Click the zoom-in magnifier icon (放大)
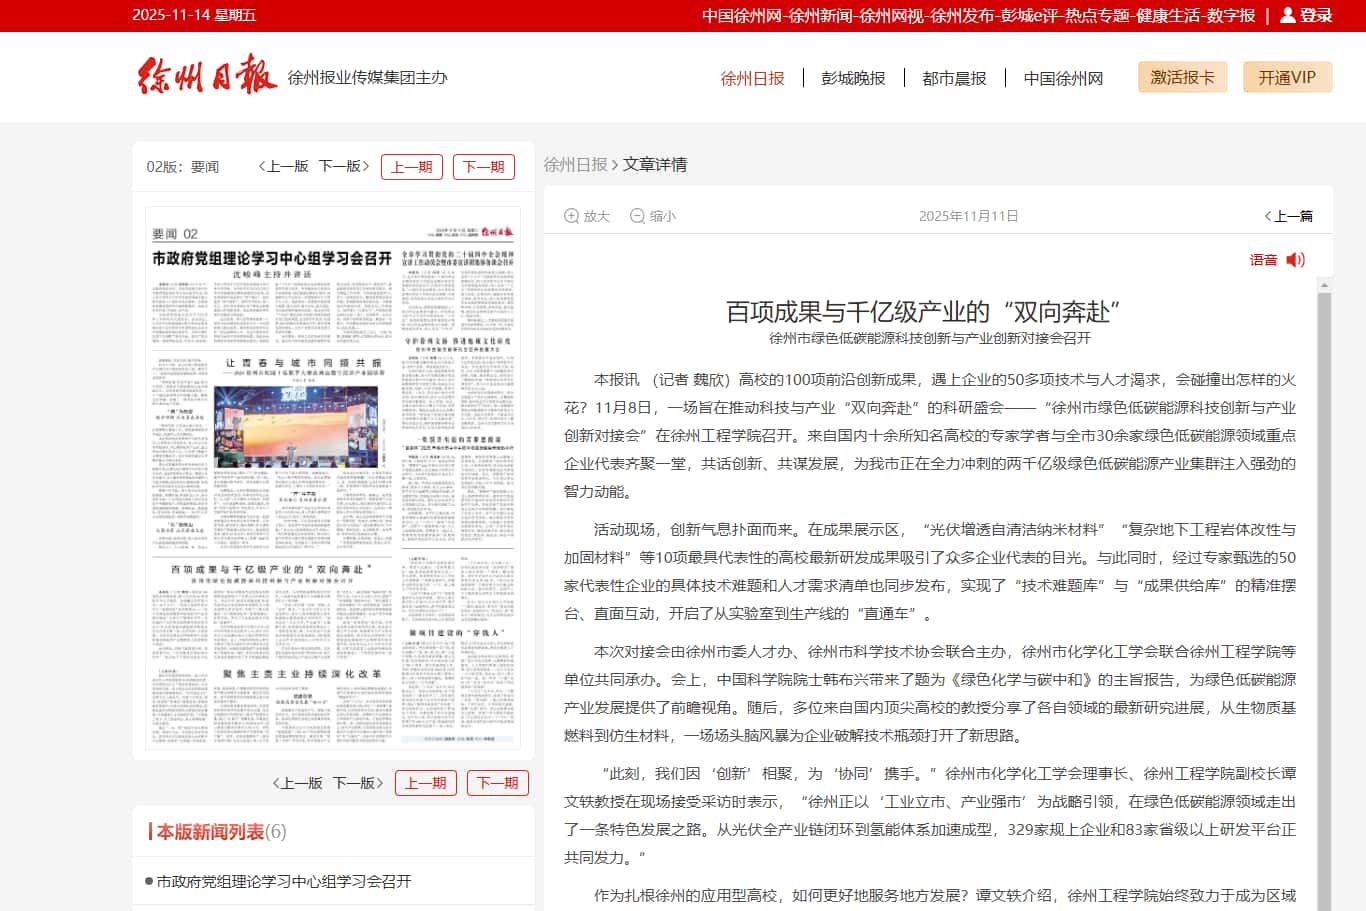This screenshot has width=1366, height=911. 572,216
